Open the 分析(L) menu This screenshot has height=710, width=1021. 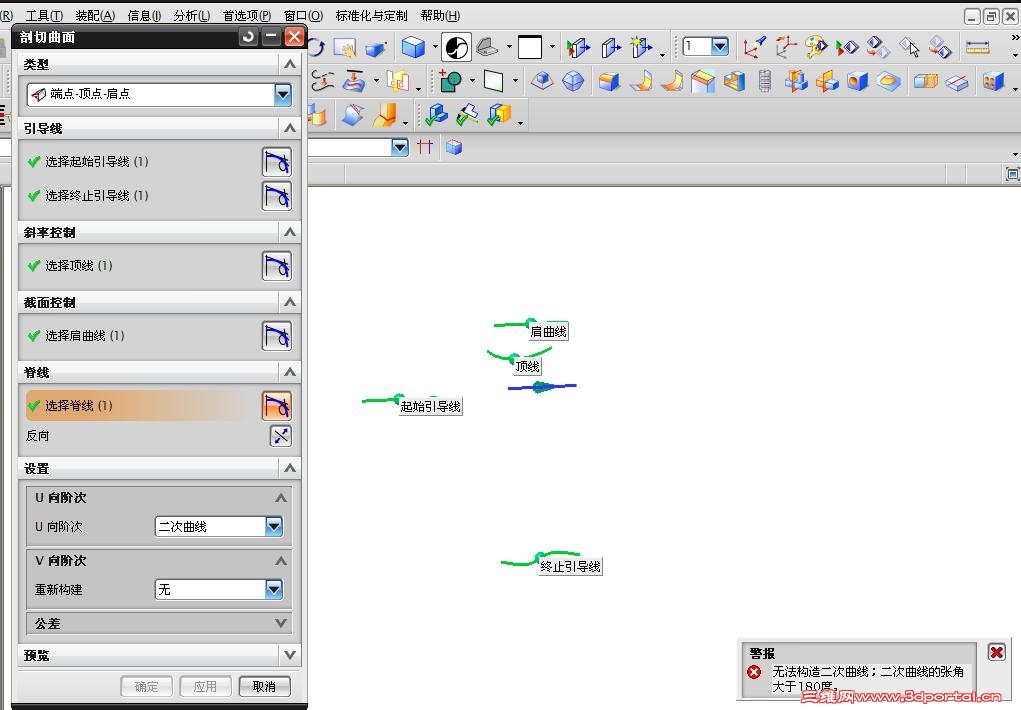[x=191, y=16]
